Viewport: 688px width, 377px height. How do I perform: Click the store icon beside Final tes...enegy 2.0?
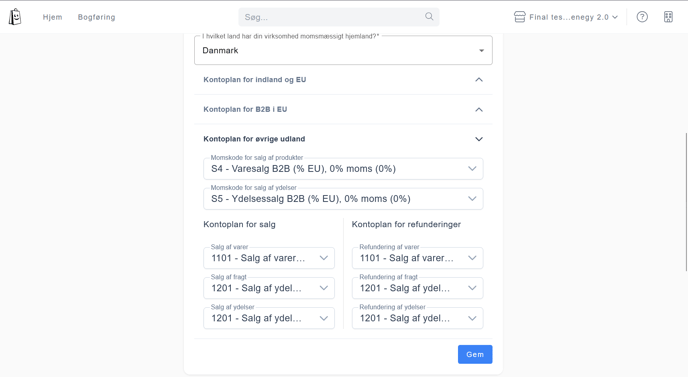520,17
